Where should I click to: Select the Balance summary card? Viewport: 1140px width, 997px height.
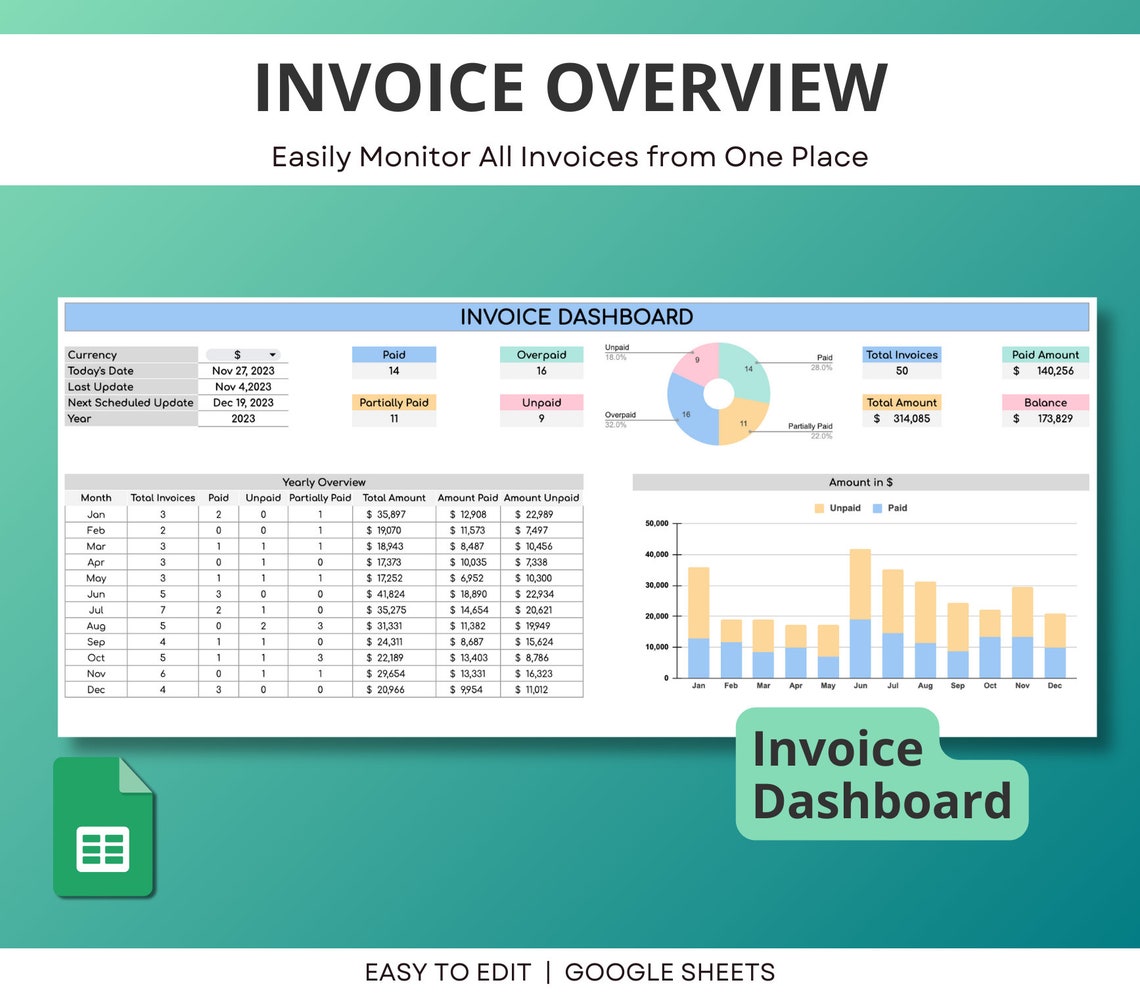point(1045,410)
